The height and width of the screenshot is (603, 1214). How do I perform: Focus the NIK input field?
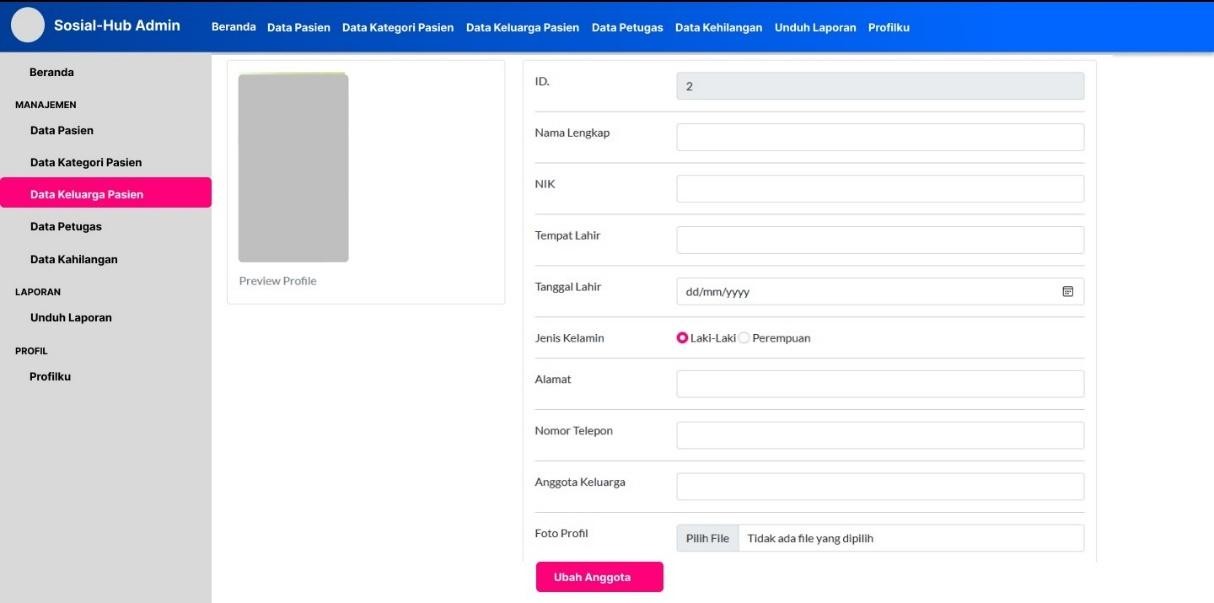point(880,189)
